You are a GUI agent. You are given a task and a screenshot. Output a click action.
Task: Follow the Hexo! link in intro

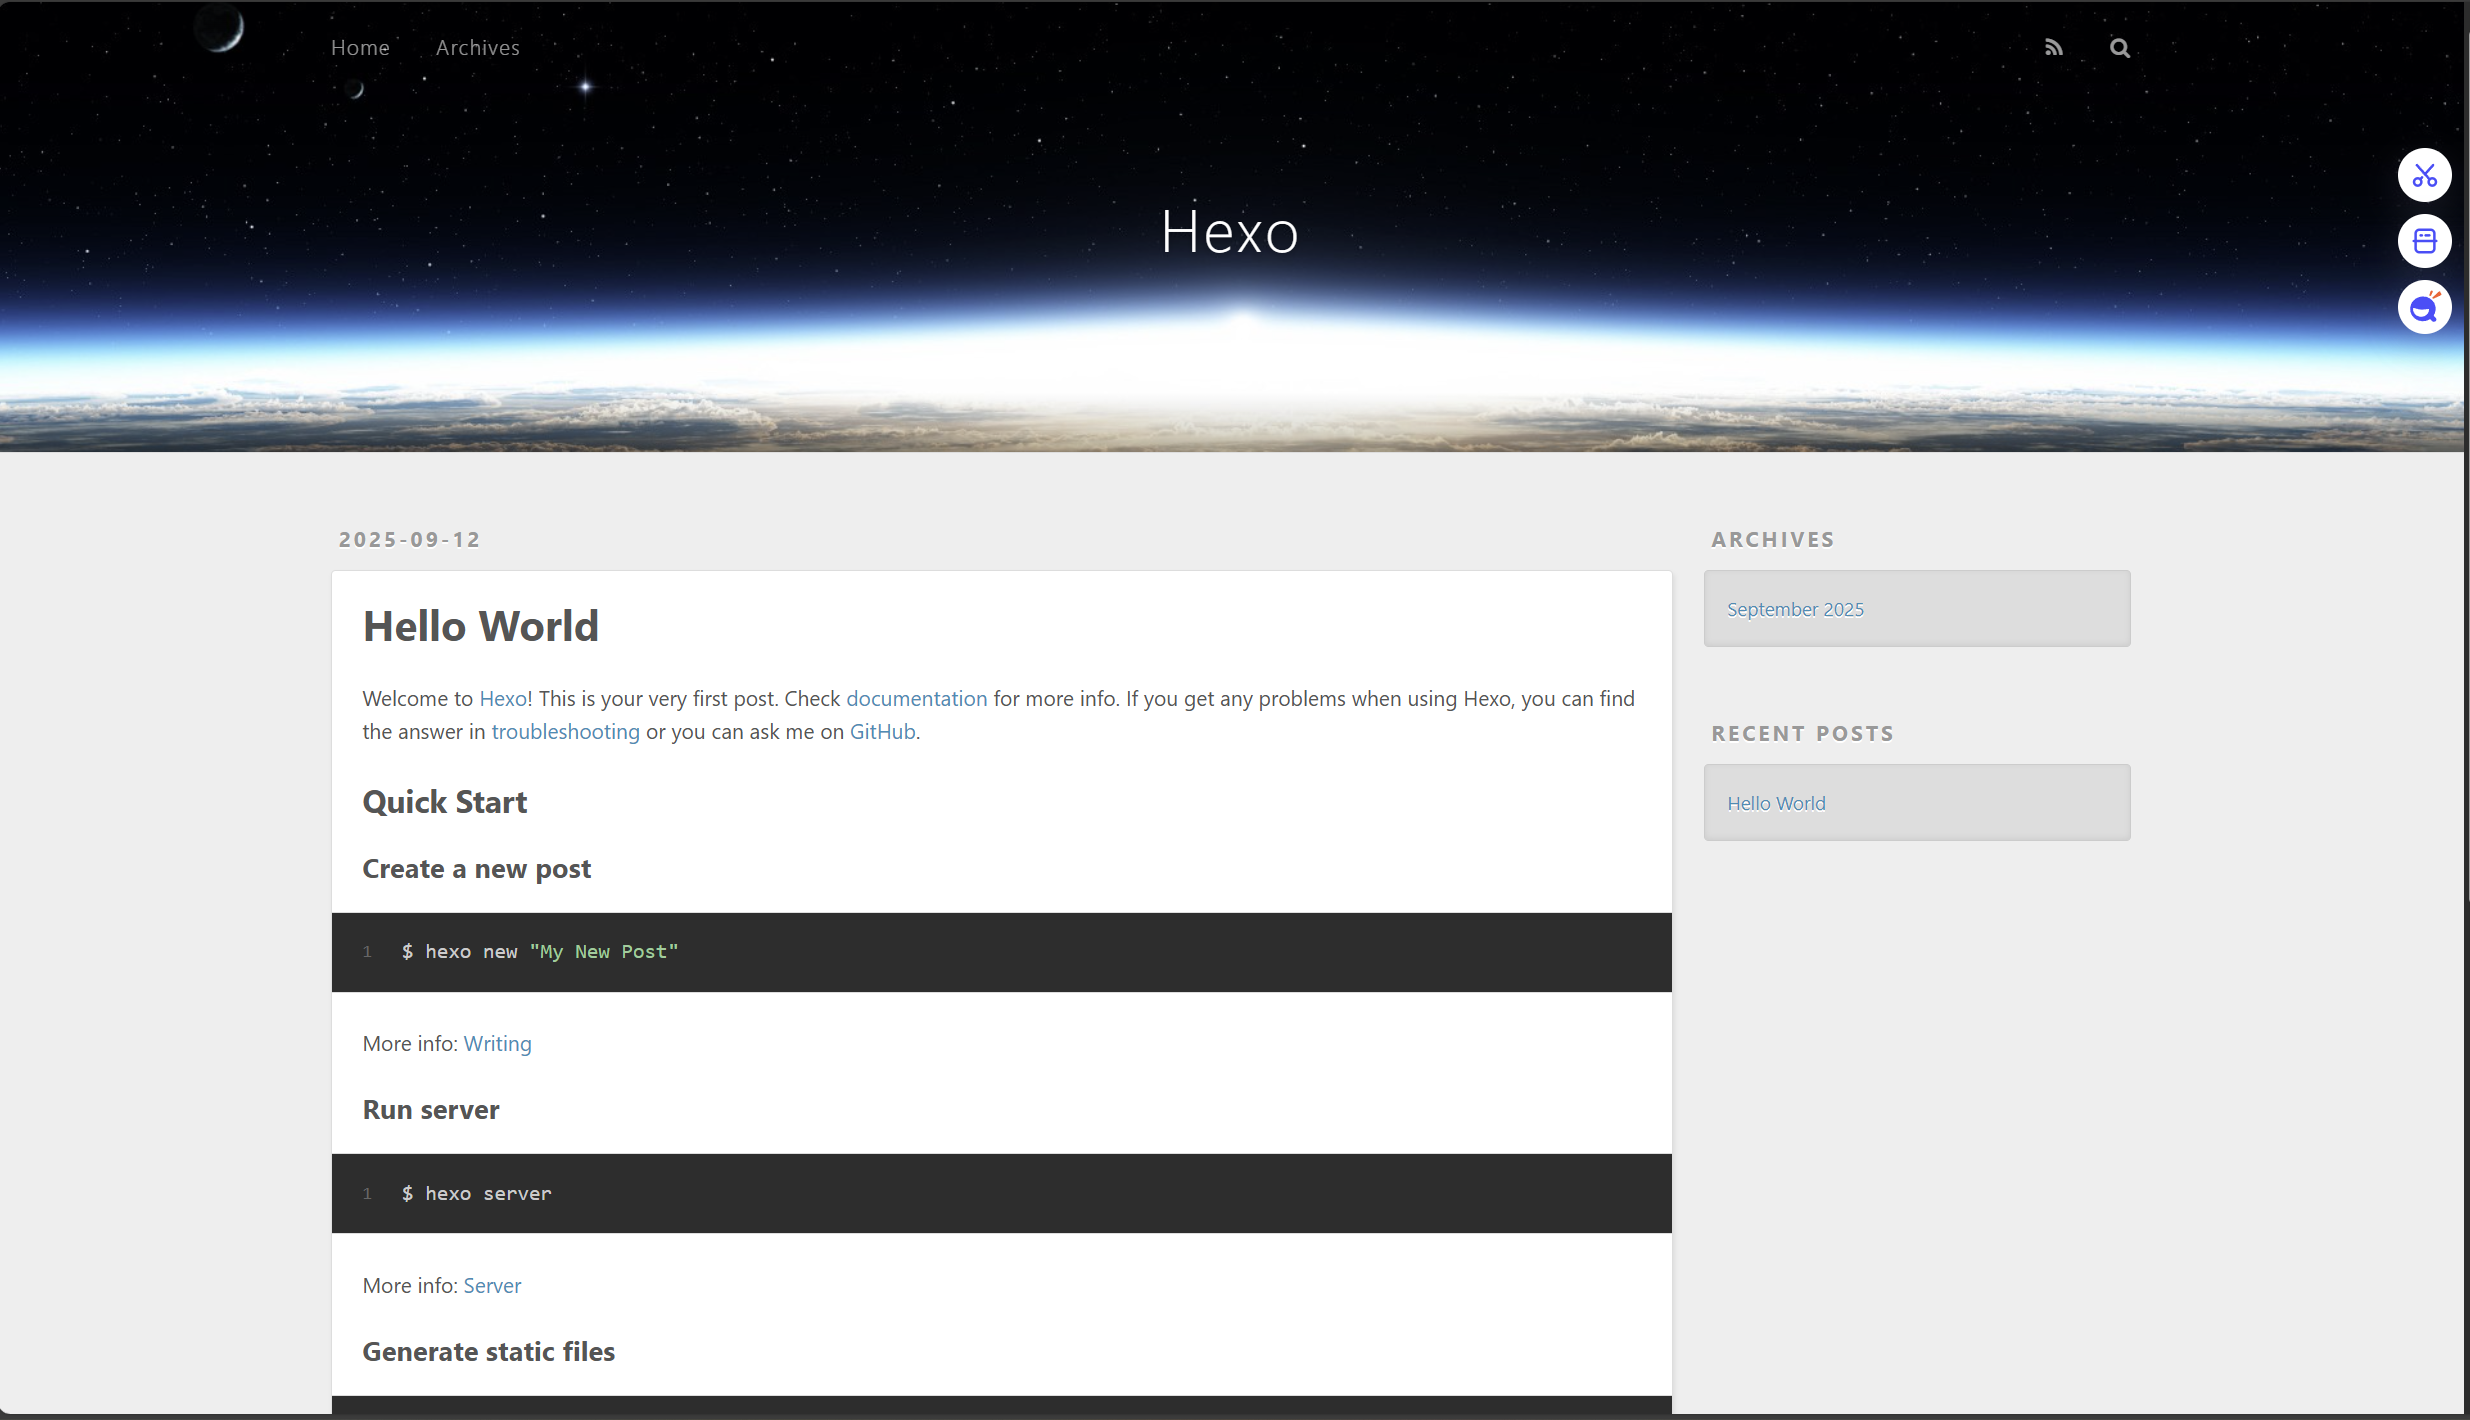pos(506,698)
